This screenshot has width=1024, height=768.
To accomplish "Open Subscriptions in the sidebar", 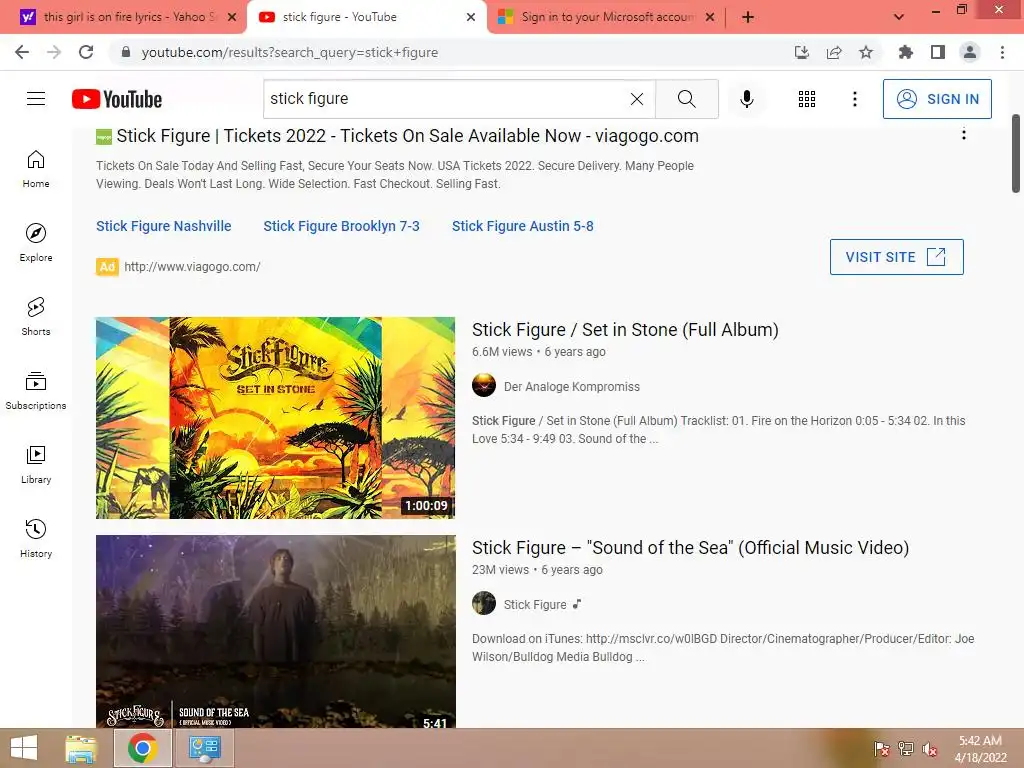I will coord(36,391).
